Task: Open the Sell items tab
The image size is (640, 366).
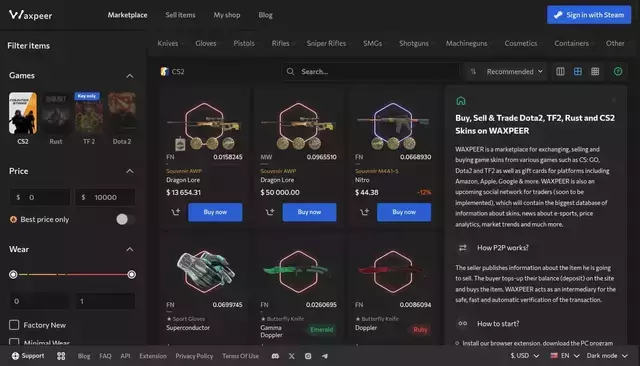Action: (180, 15)
